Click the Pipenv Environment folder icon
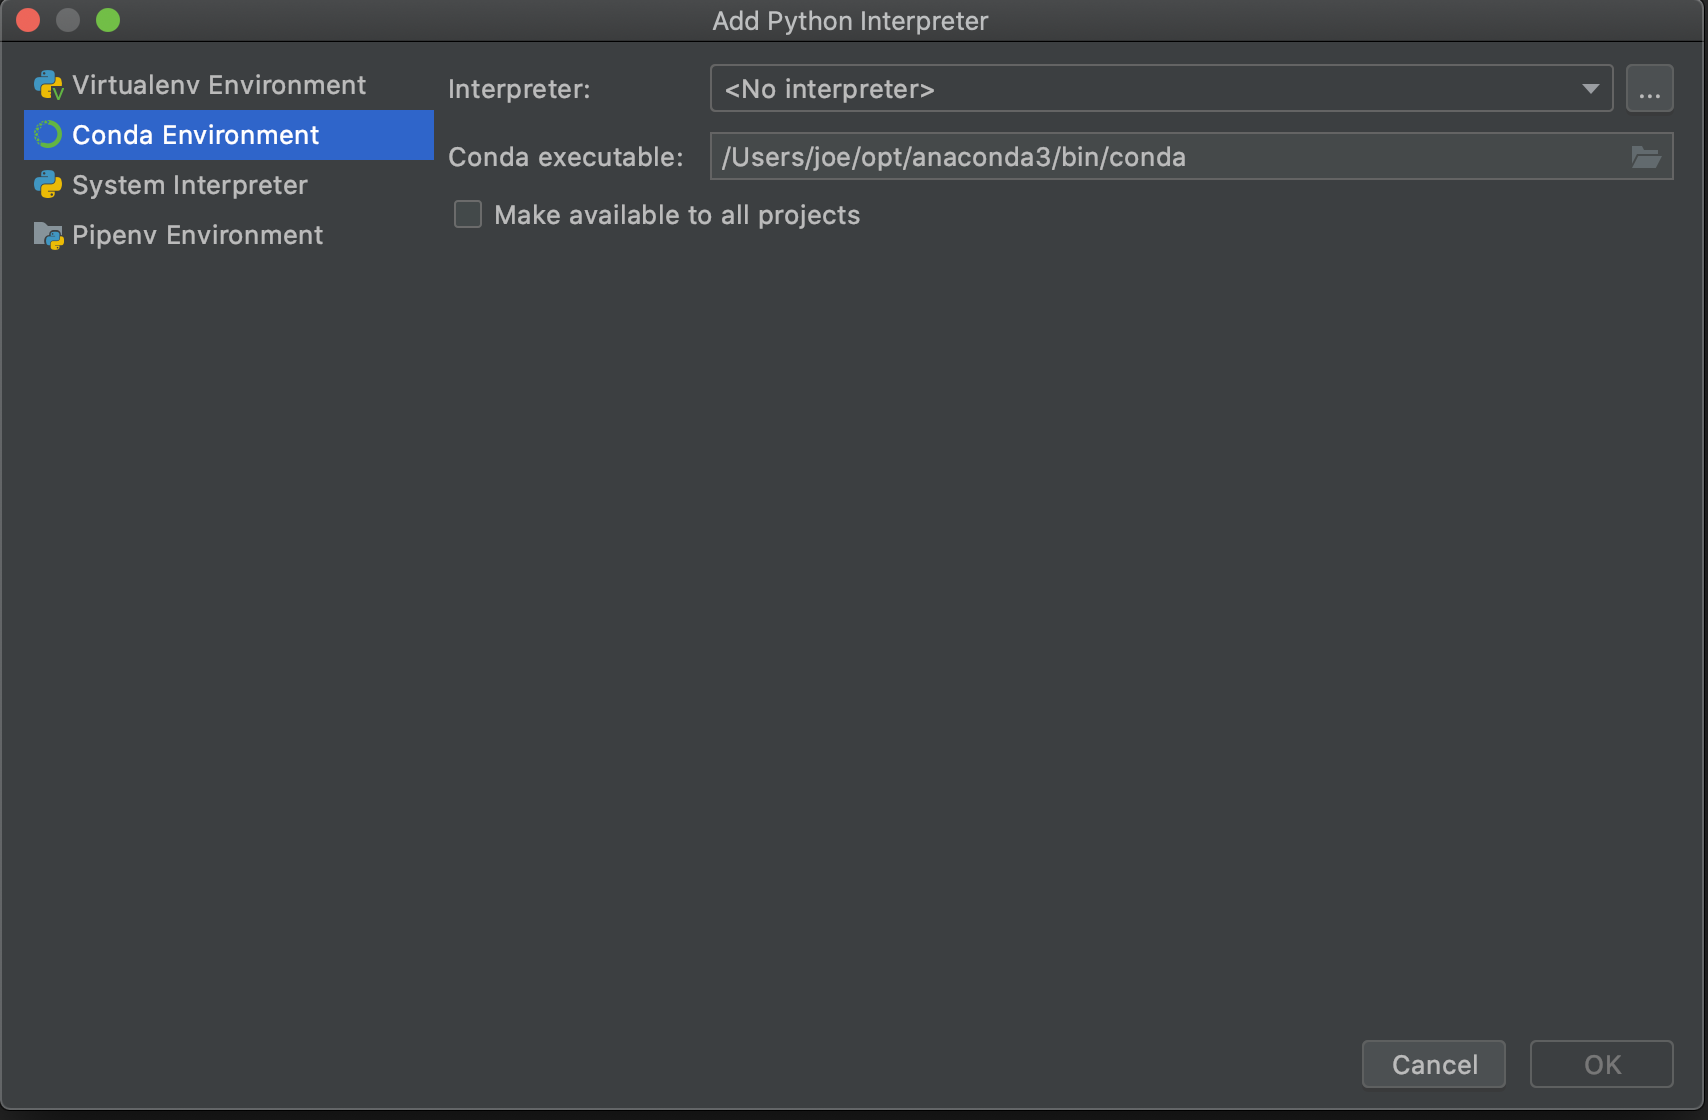The image size is (1708, 1120). click(x=47, y=234)
